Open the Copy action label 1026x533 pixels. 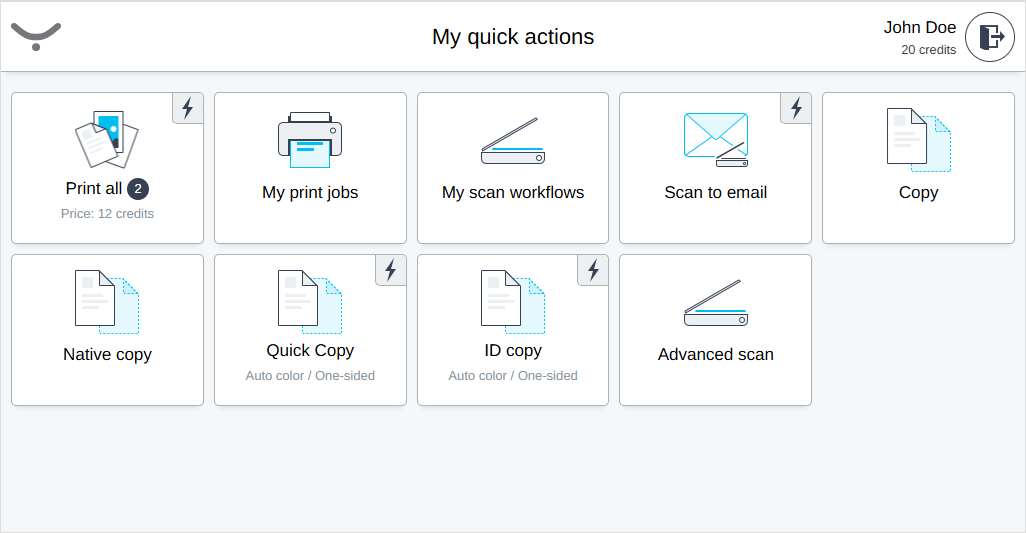[919, 192]
